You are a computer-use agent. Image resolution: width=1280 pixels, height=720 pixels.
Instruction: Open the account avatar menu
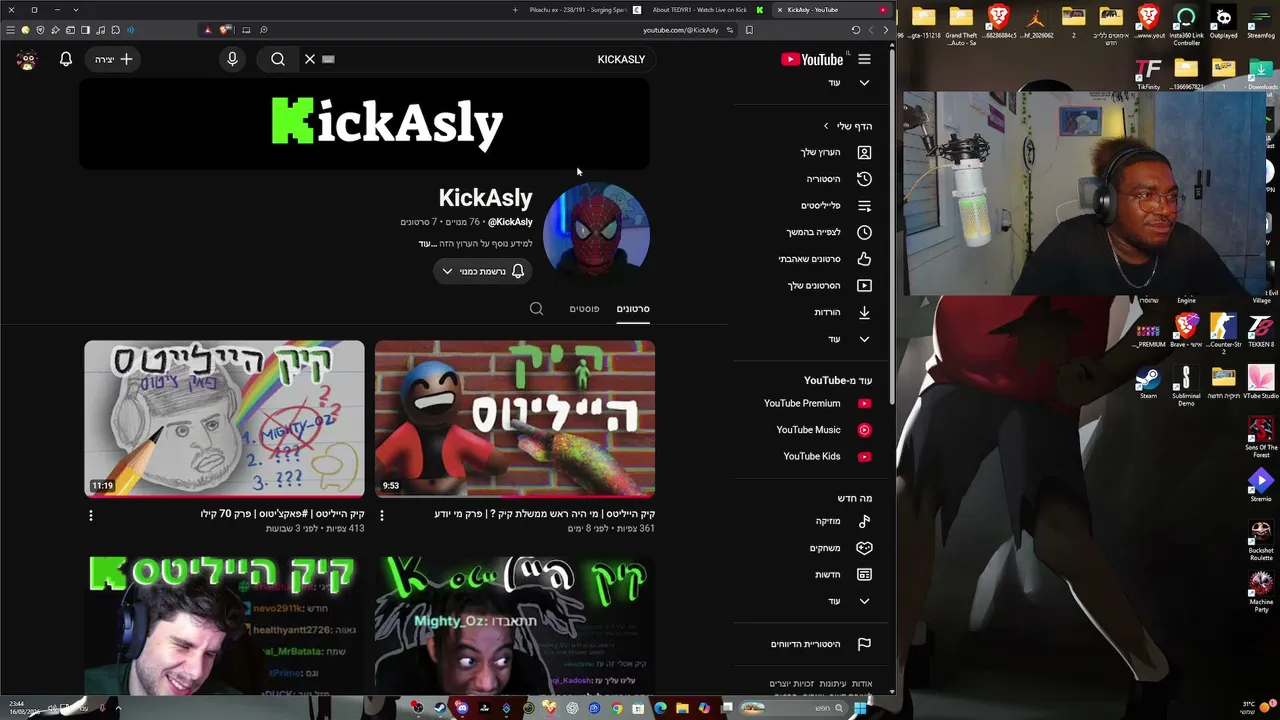coord(27,59)
